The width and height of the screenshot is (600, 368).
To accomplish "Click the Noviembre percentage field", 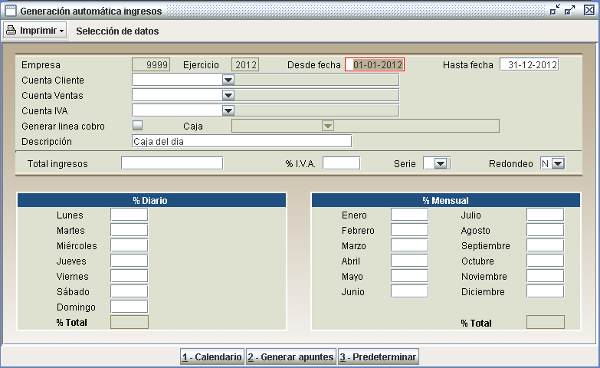I will click(x=545, y=276).
